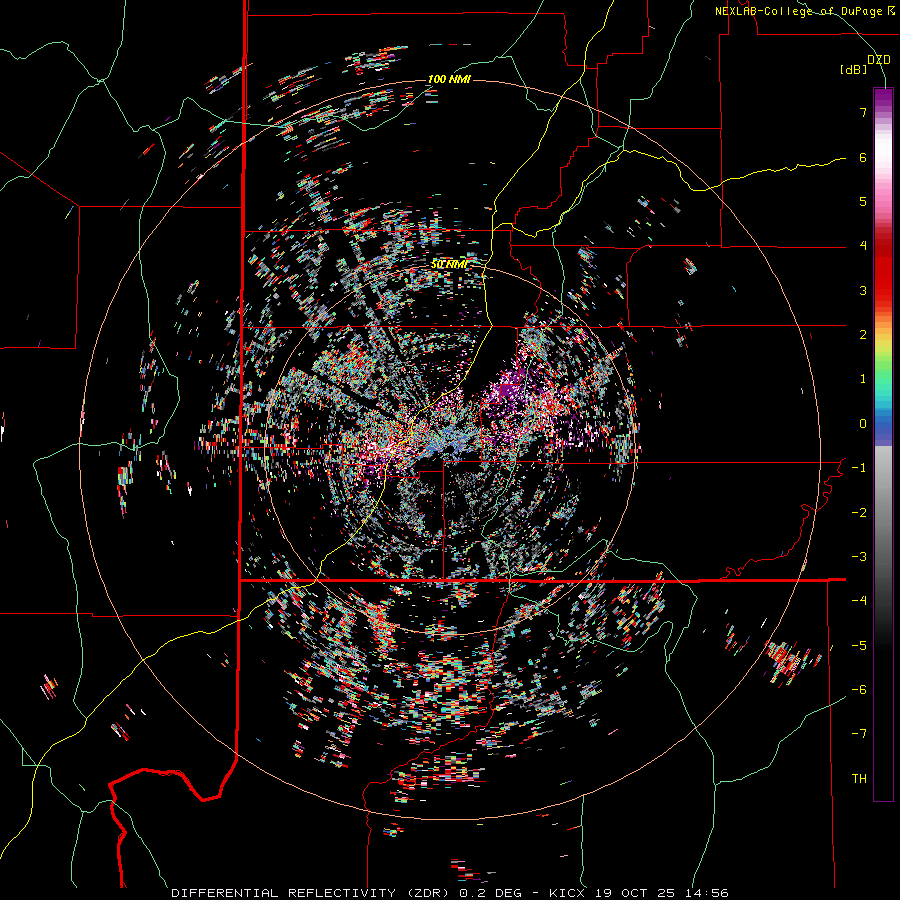Click the DZD legend title
900x900 pixels.
pos(879,60)
